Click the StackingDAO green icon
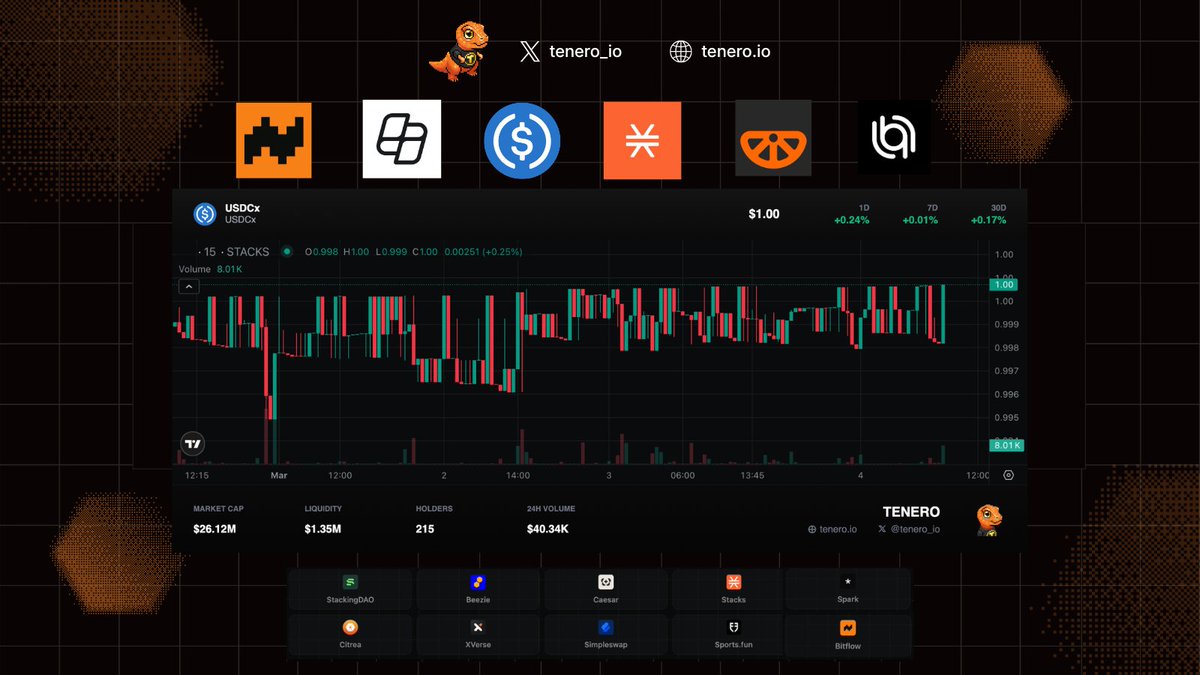The image size is (1200, 675). [x=350, y=582]
